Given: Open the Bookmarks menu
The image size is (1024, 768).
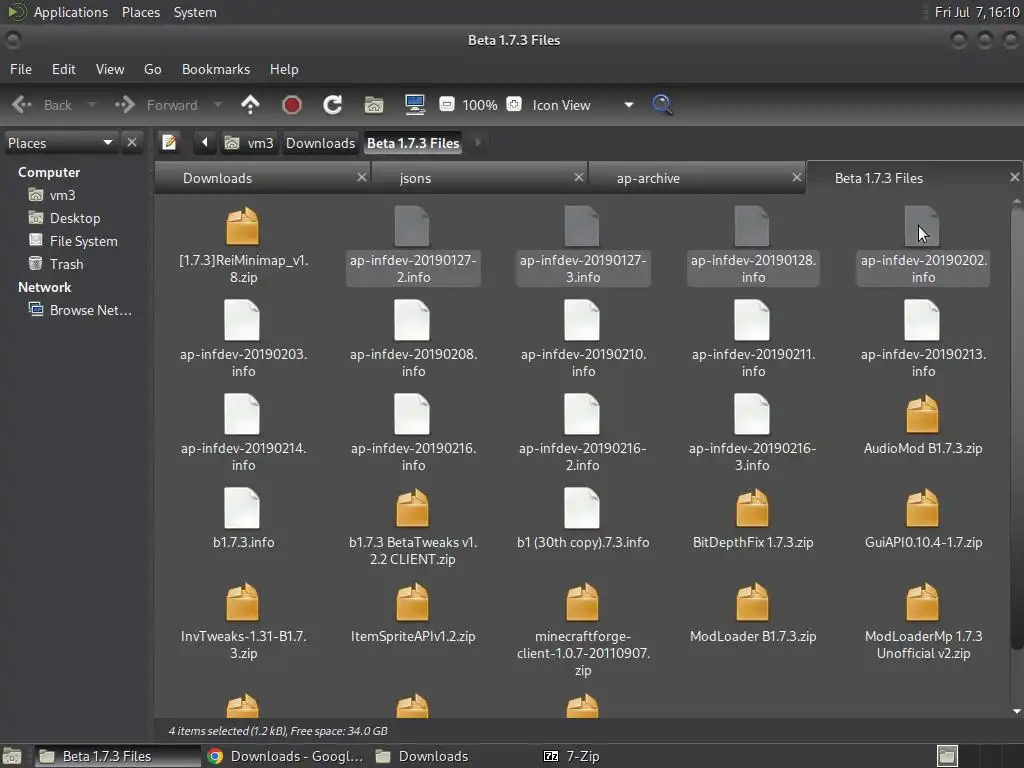Looking at the screenshot, I should (x=216, y=69).
